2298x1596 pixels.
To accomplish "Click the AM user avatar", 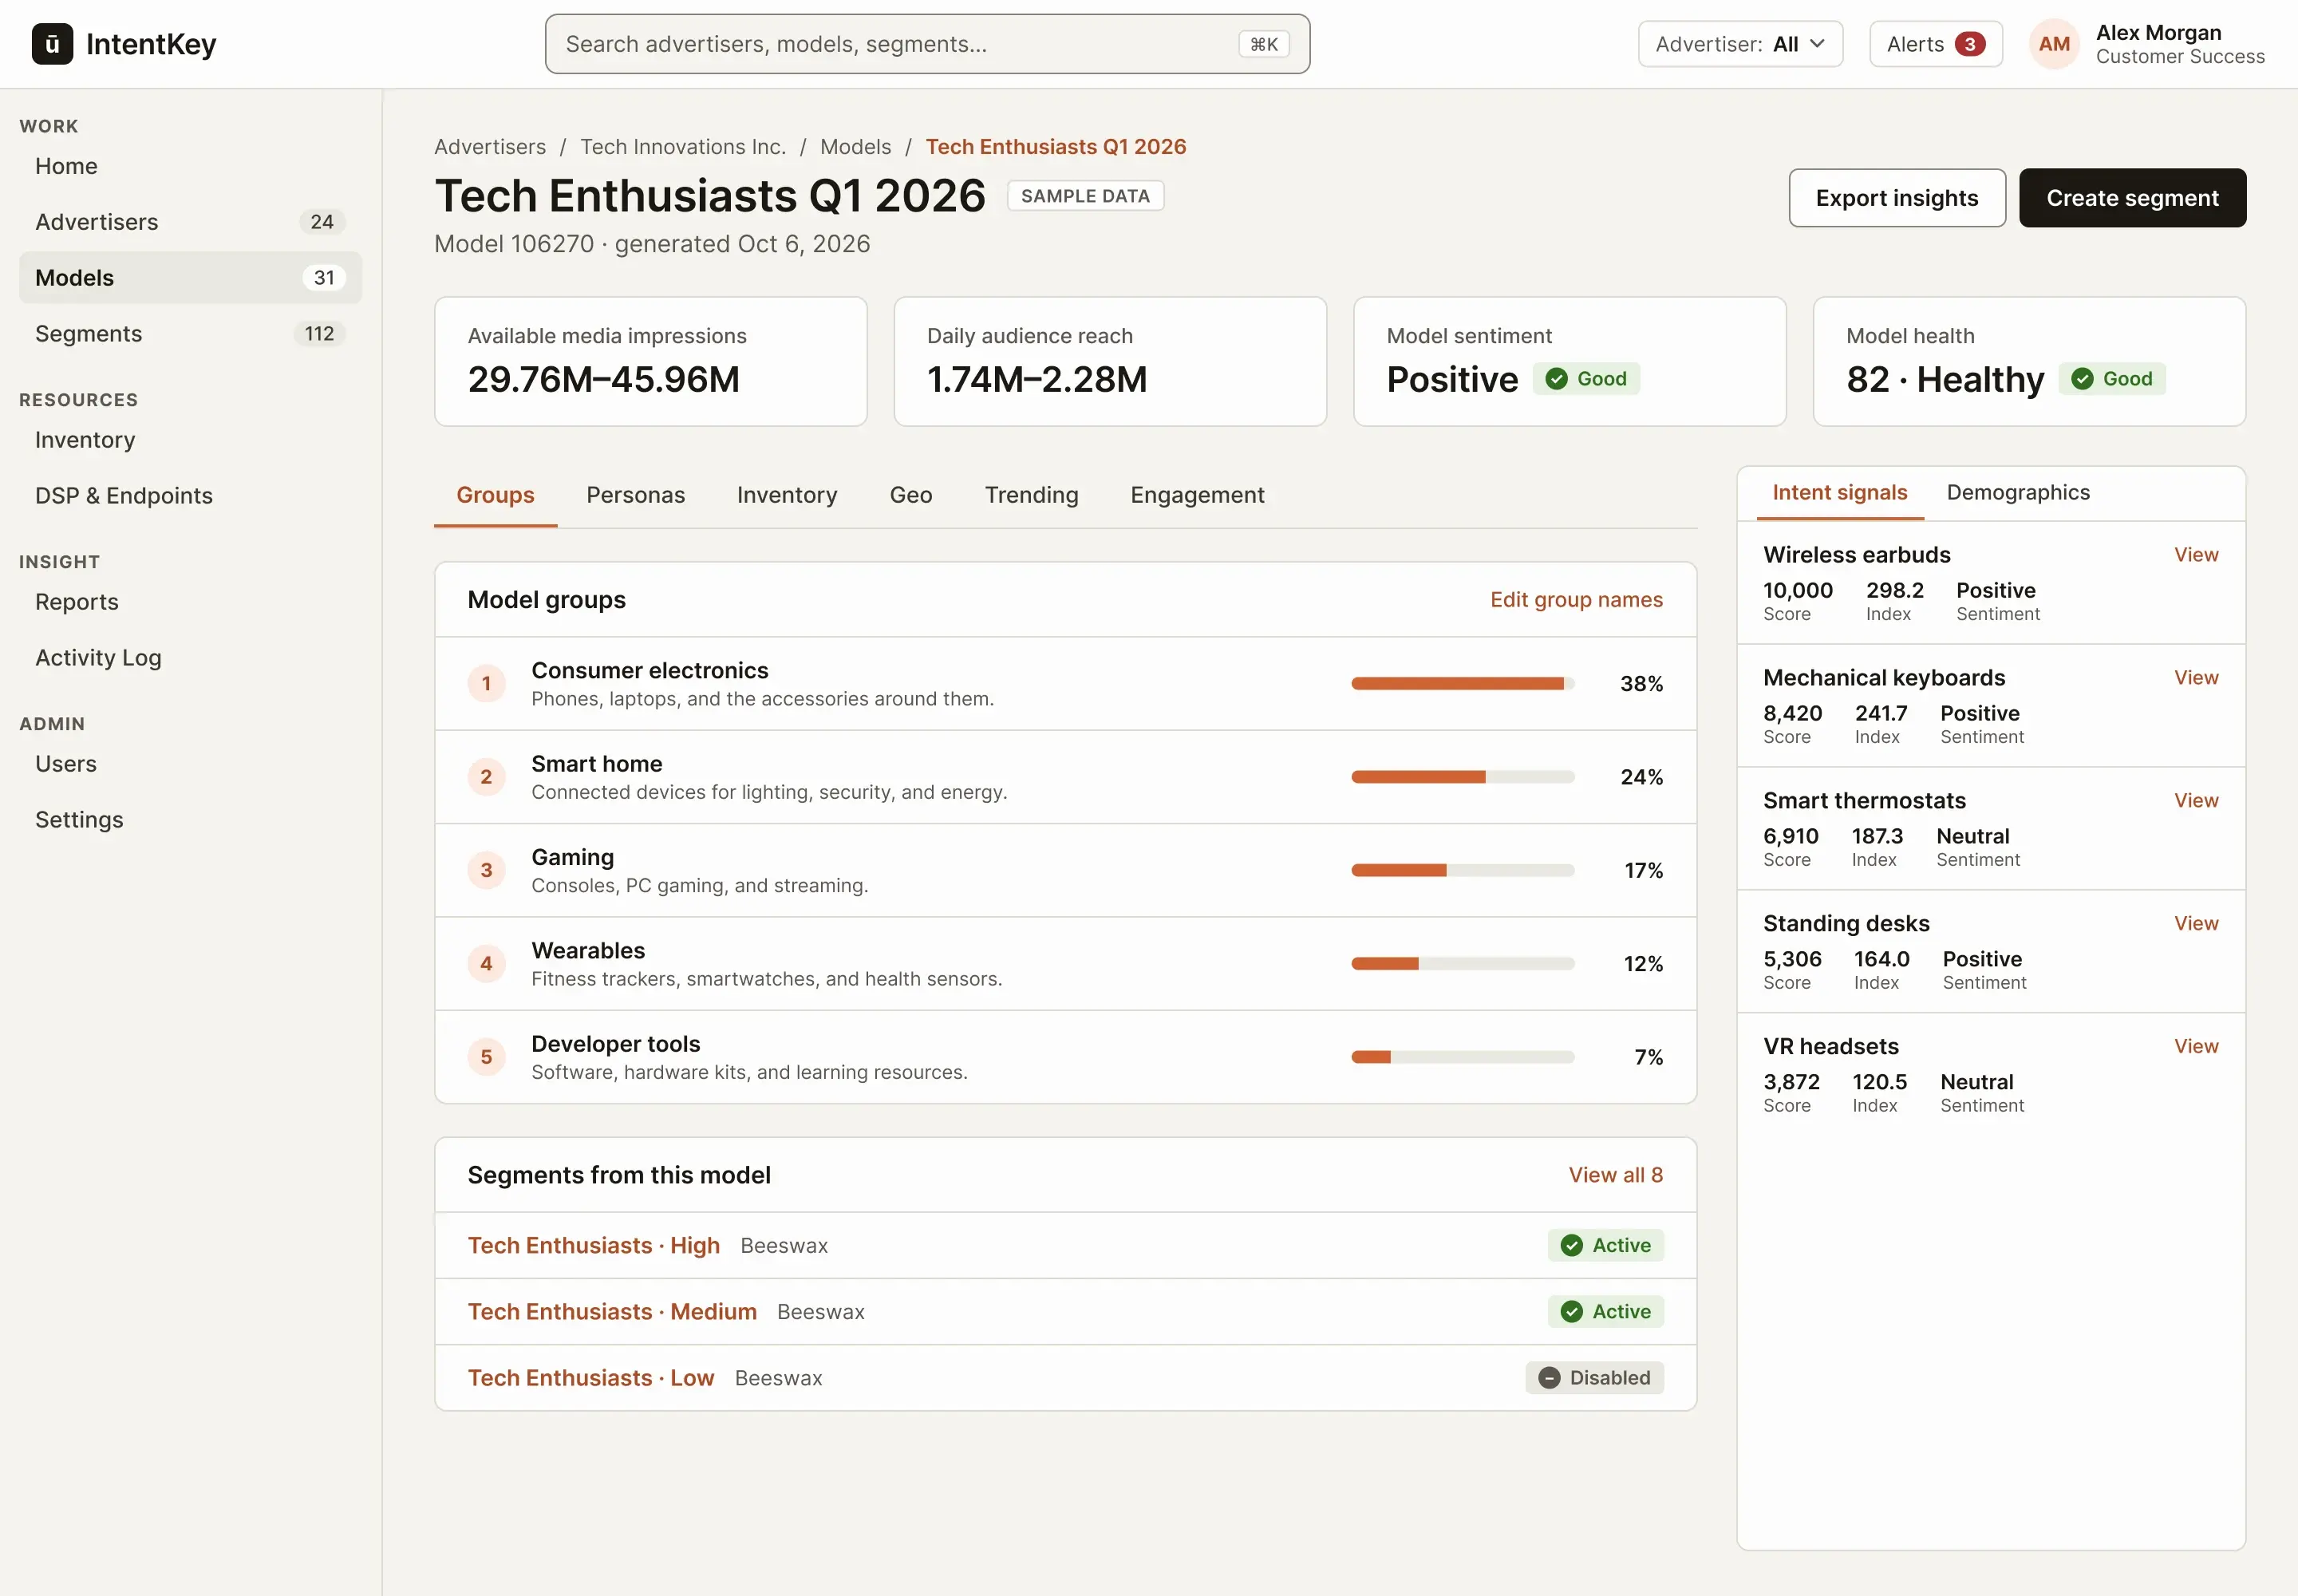I will (x=2054, y=44).
